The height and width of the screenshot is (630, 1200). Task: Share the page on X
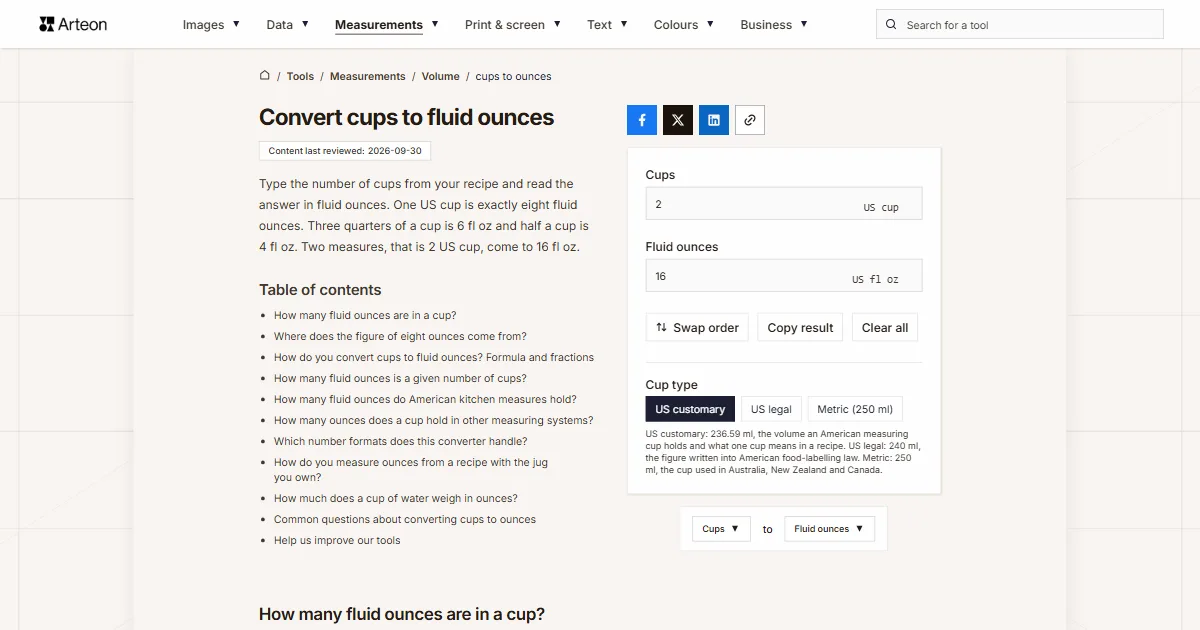point(678,120)
